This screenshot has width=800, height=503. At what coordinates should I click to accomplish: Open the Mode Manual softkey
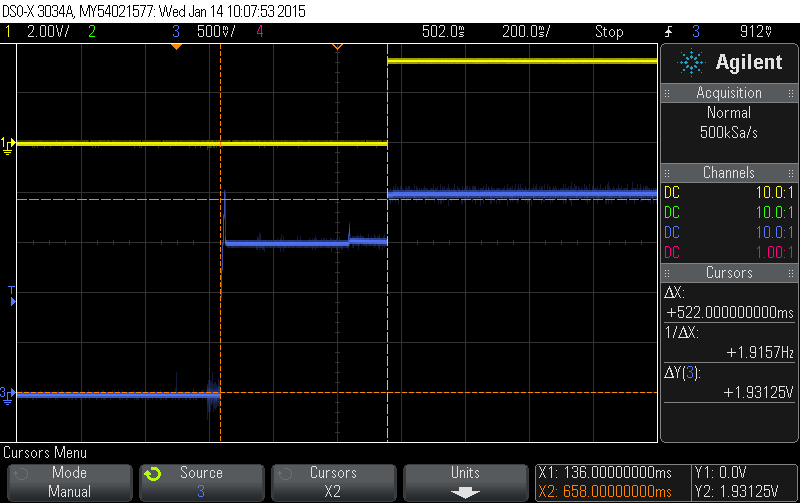(70, 482)
